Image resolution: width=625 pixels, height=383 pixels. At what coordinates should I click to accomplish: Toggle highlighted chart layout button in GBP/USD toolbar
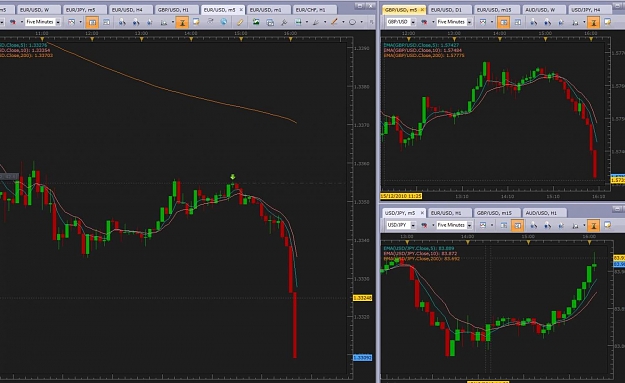click(503, 22)
